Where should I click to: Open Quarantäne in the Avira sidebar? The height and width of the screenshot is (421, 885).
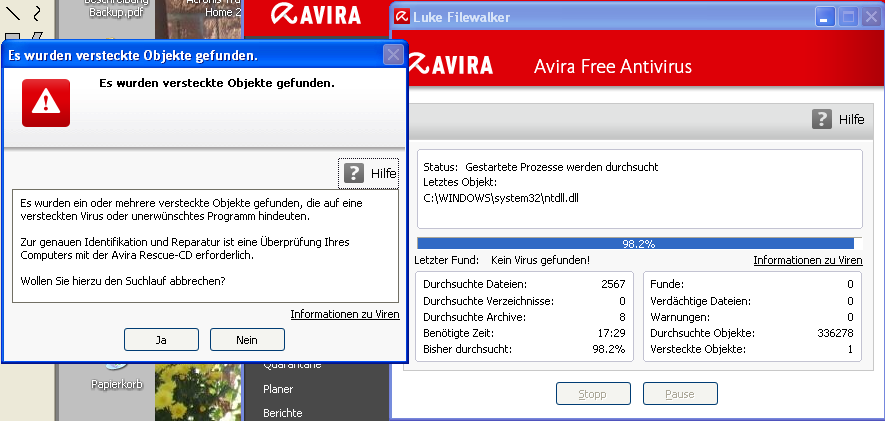tap(292, 365)
